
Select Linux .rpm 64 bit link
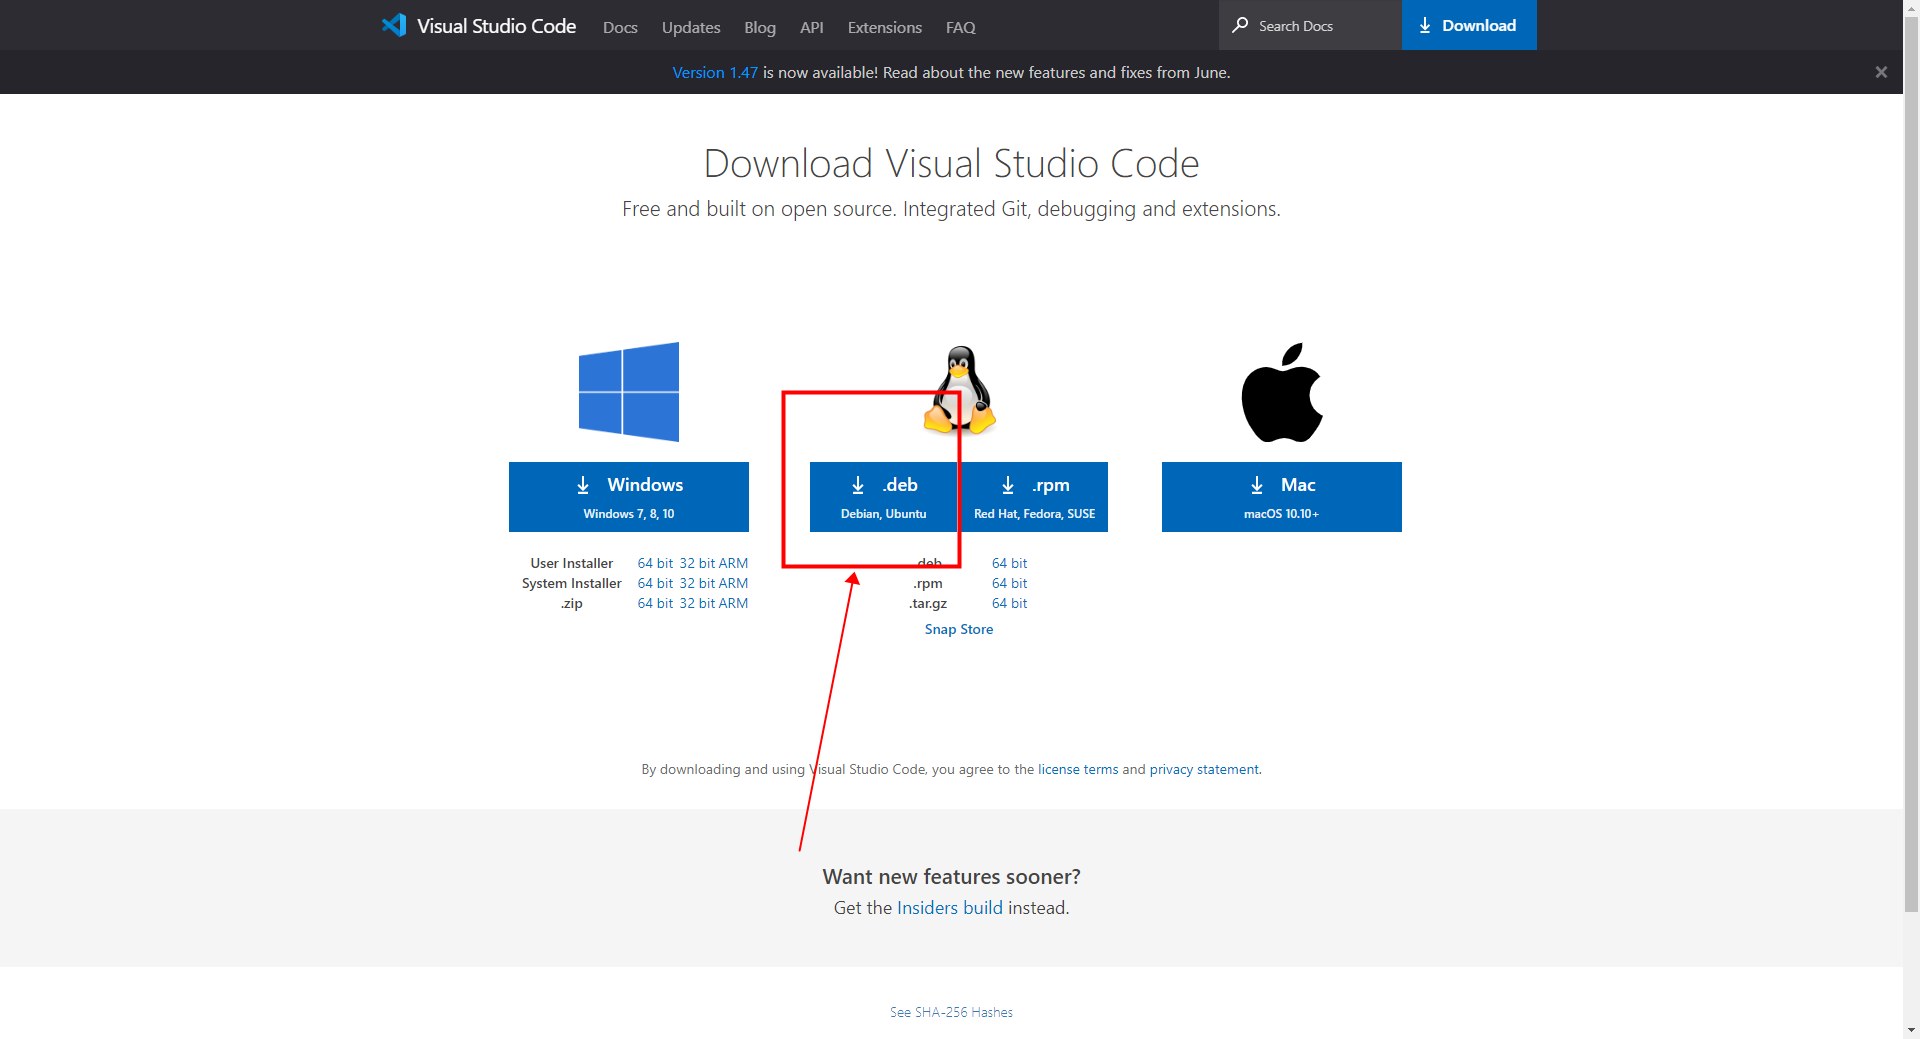pyautogui.click(x=1009, y=583)
